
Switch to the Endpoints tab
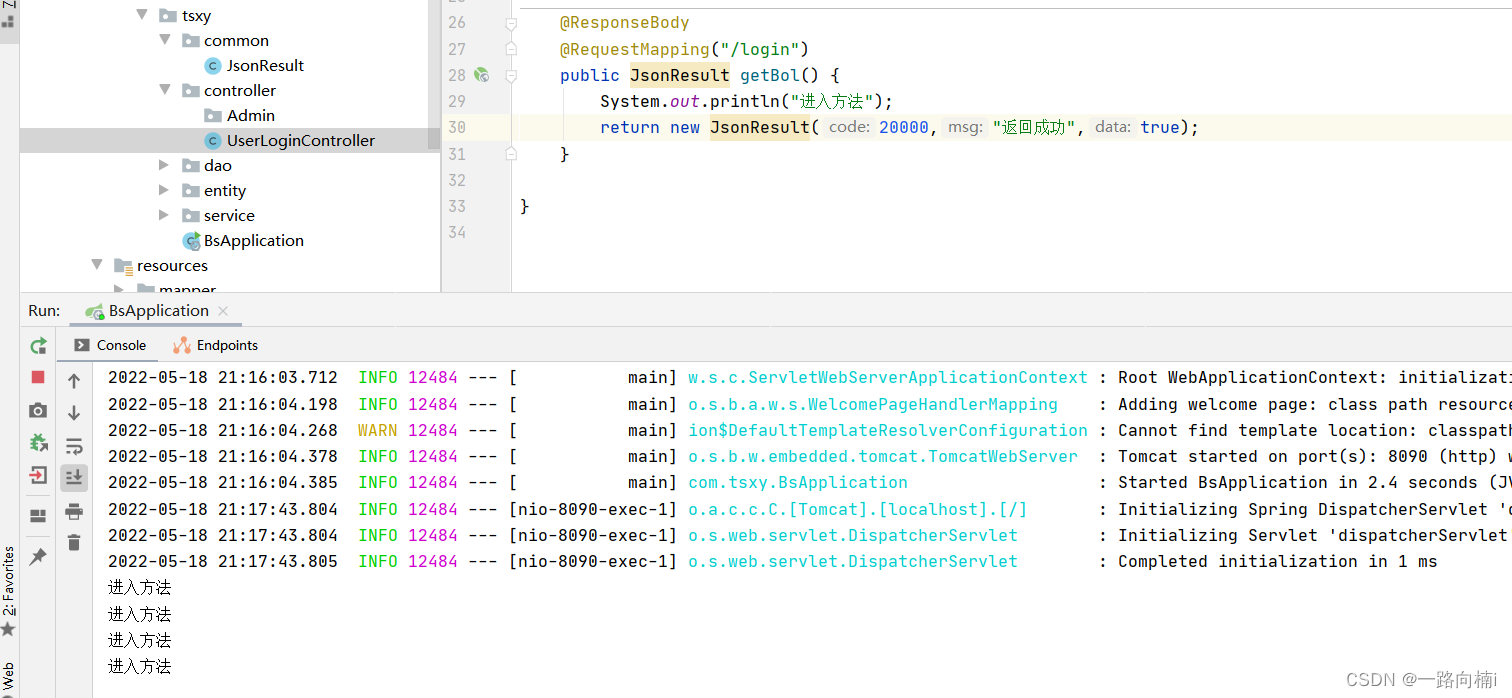(x=215, y=345)
